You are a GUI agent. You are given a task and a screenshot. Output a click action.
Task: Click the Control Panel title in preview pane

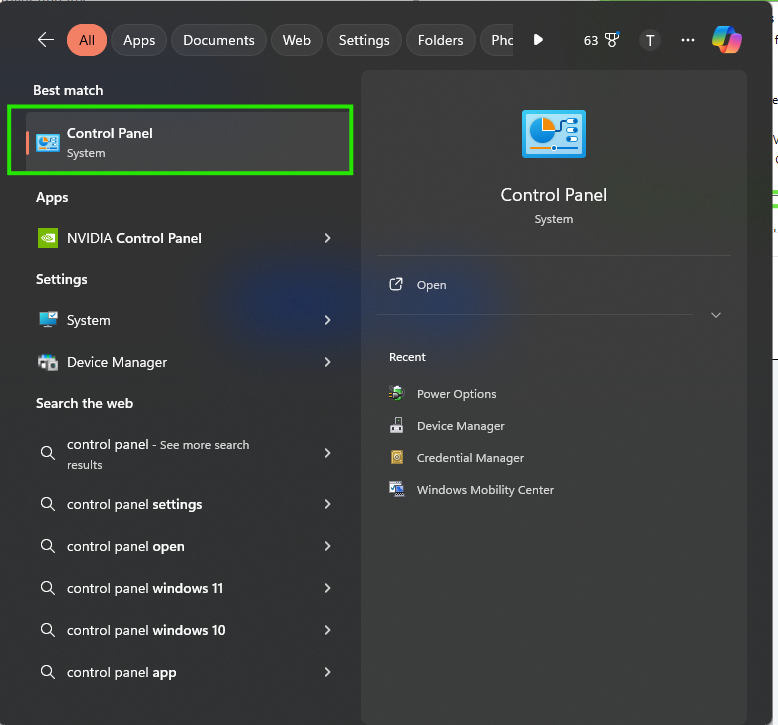click(x=553, y=195)
